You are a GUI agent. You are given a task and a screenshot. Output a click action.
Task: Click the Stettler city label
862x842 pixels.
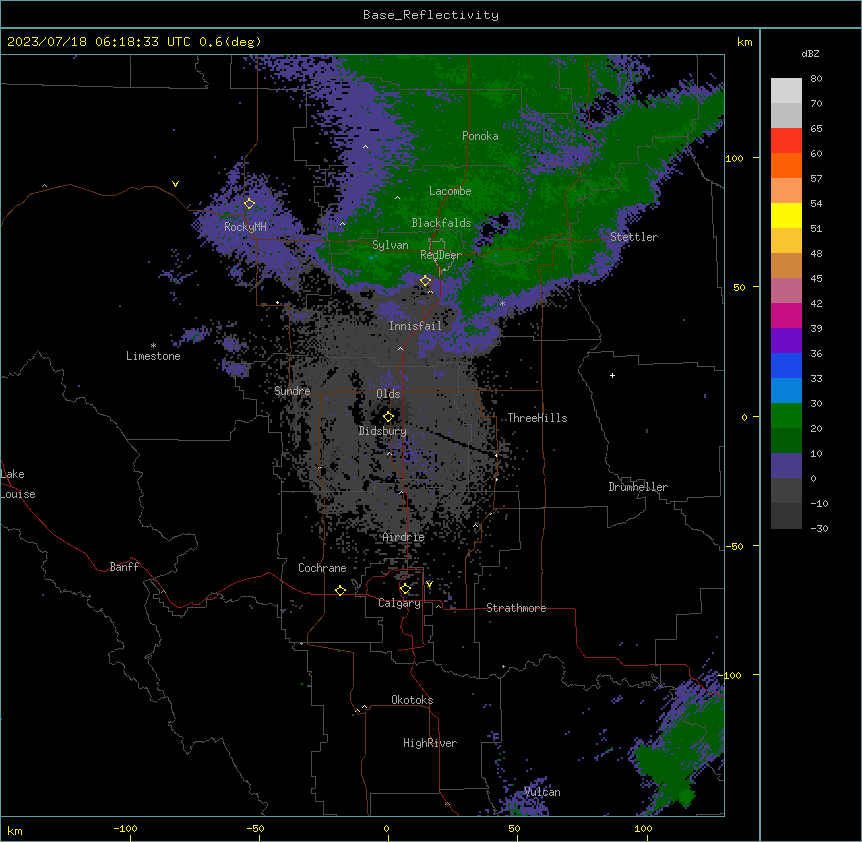click(634, 237)
